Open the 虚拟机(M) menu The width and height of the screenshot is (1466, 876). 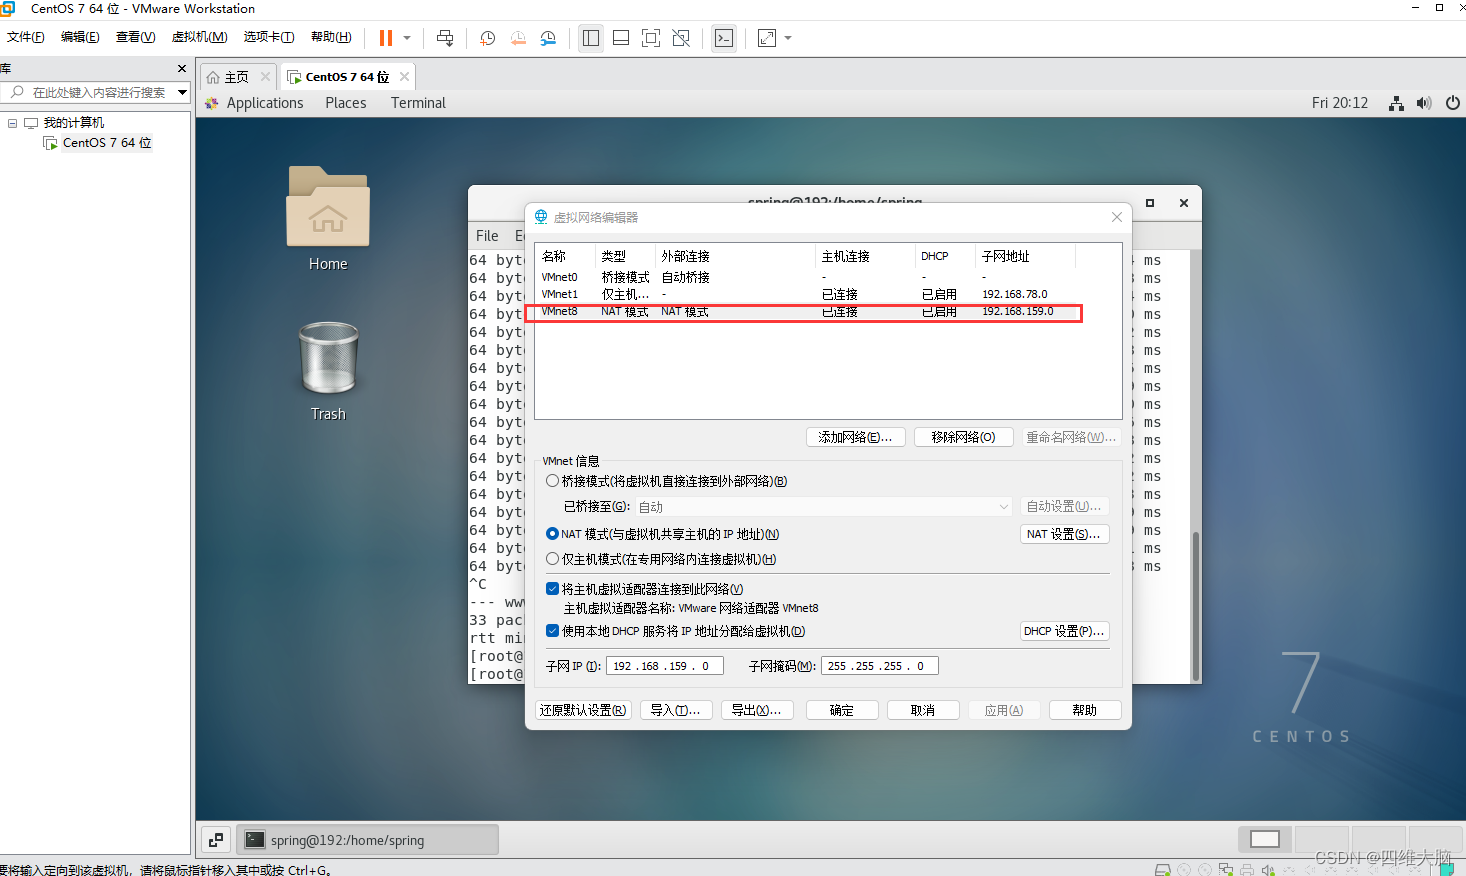tap(199, 37)
